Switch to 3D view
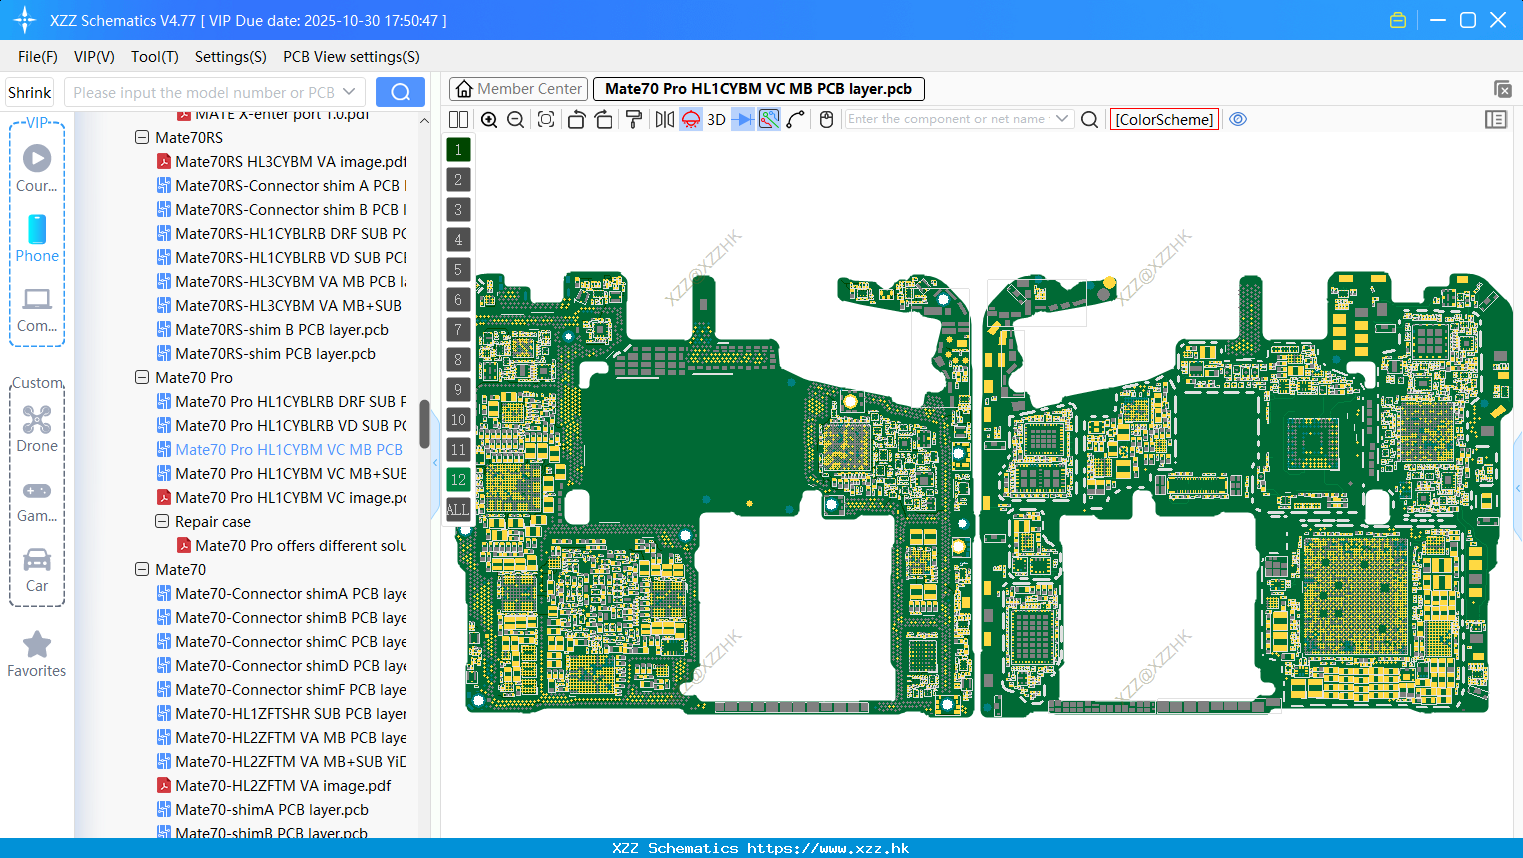Image resolution: width=1523 pixels, height=858 pixels. (716, 119)
